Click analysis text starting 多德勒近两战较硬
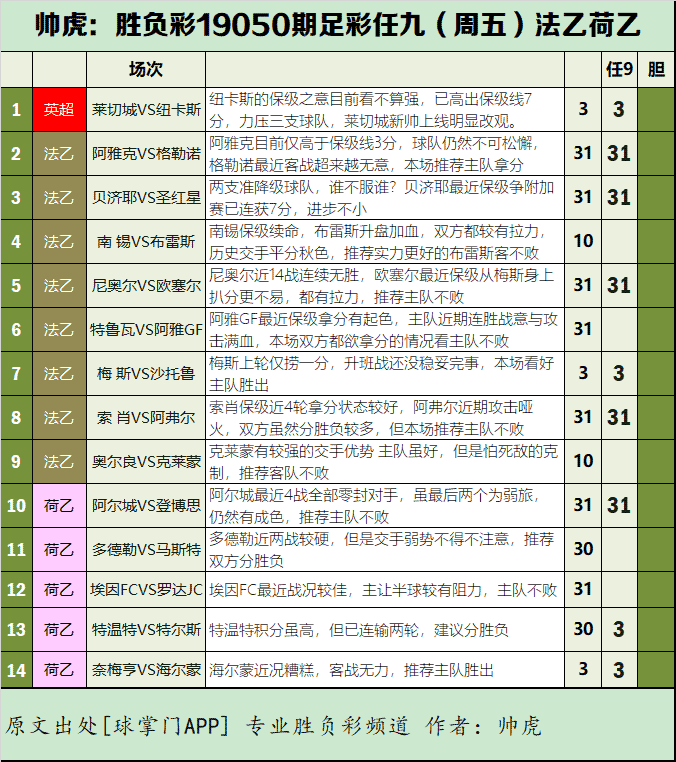676x762 pixels. (381, 550)
